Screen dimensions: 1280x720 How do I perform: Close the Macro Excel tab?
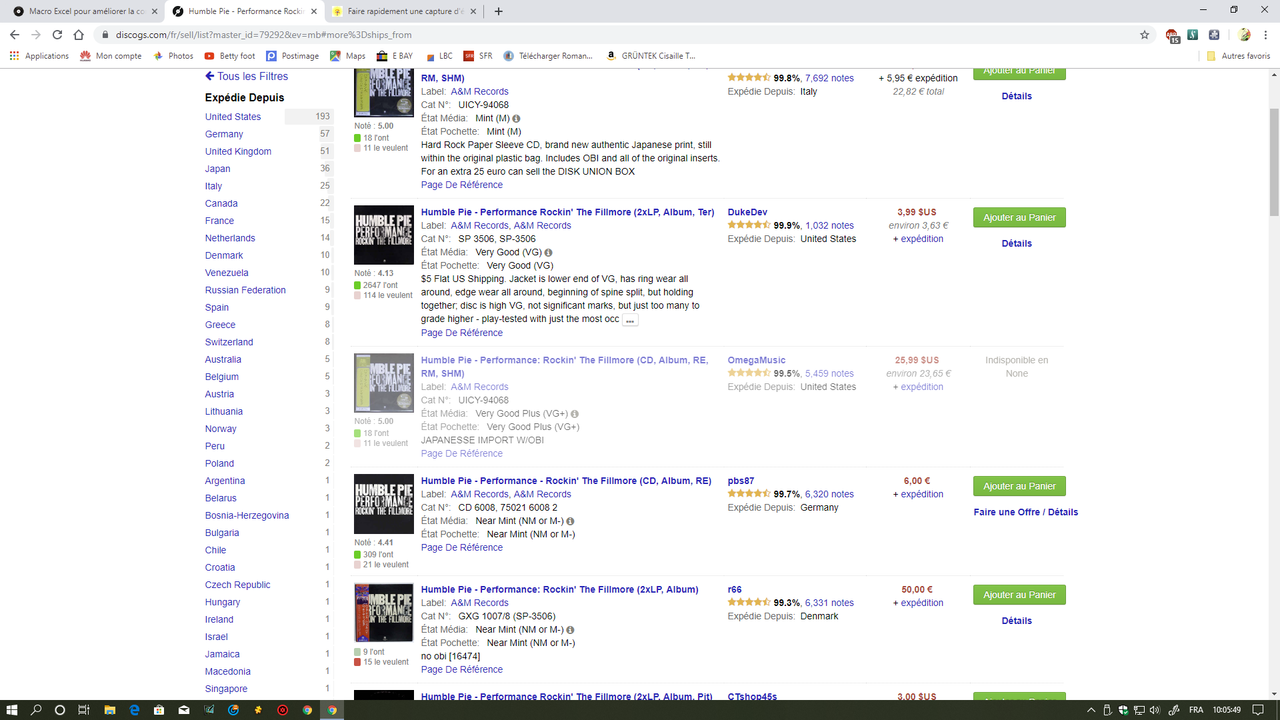click(153, 11)
